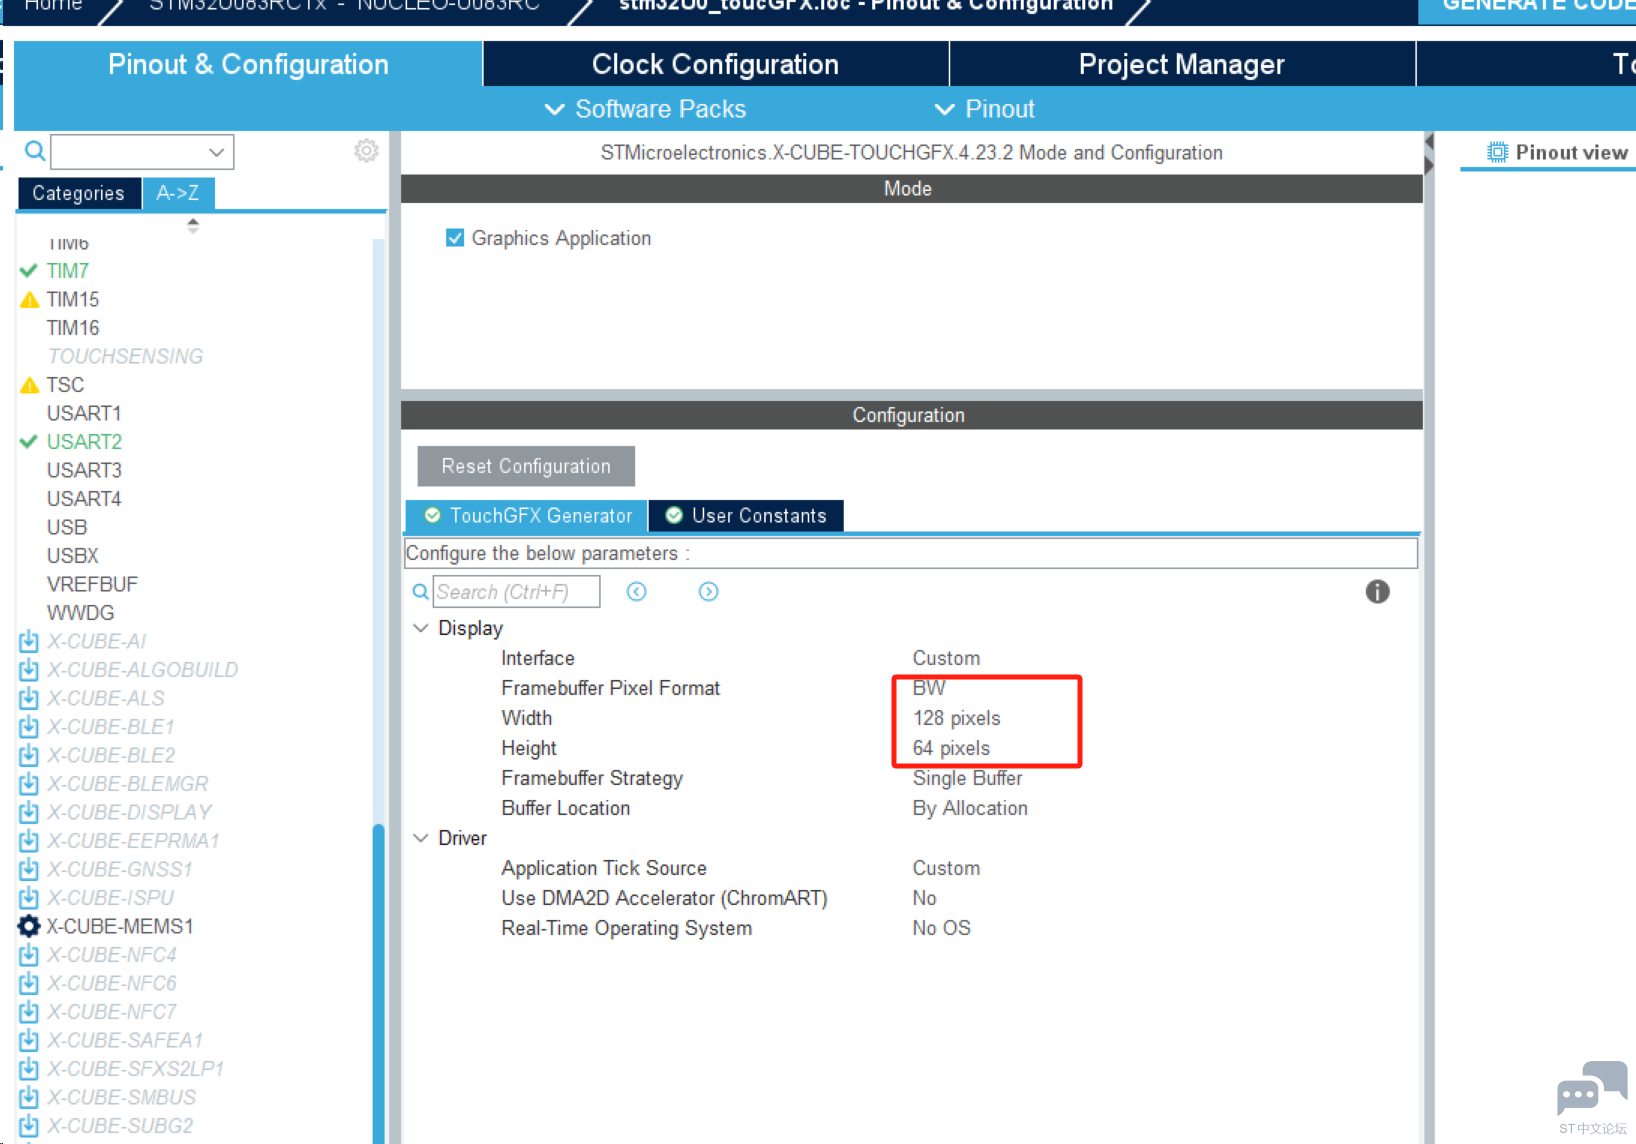
Task: Click the Framebuffer Strategy value Single Buffer
Action: 968,778
